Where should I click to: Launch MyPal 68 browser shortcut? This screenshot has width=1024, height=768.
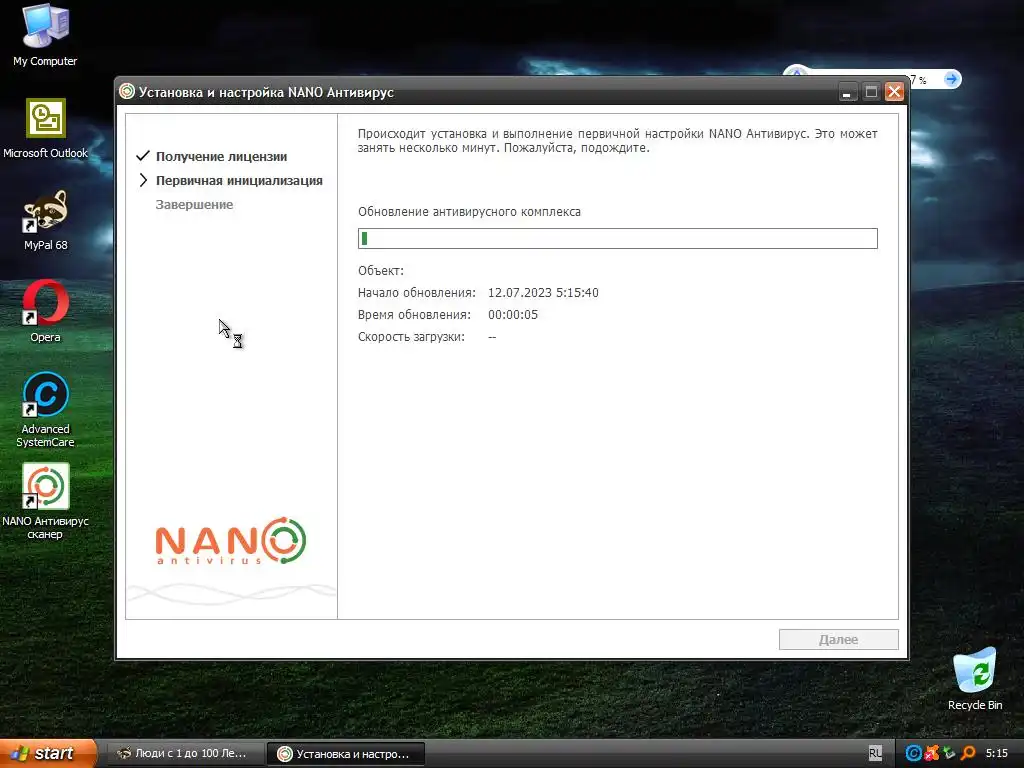[45, 221]
